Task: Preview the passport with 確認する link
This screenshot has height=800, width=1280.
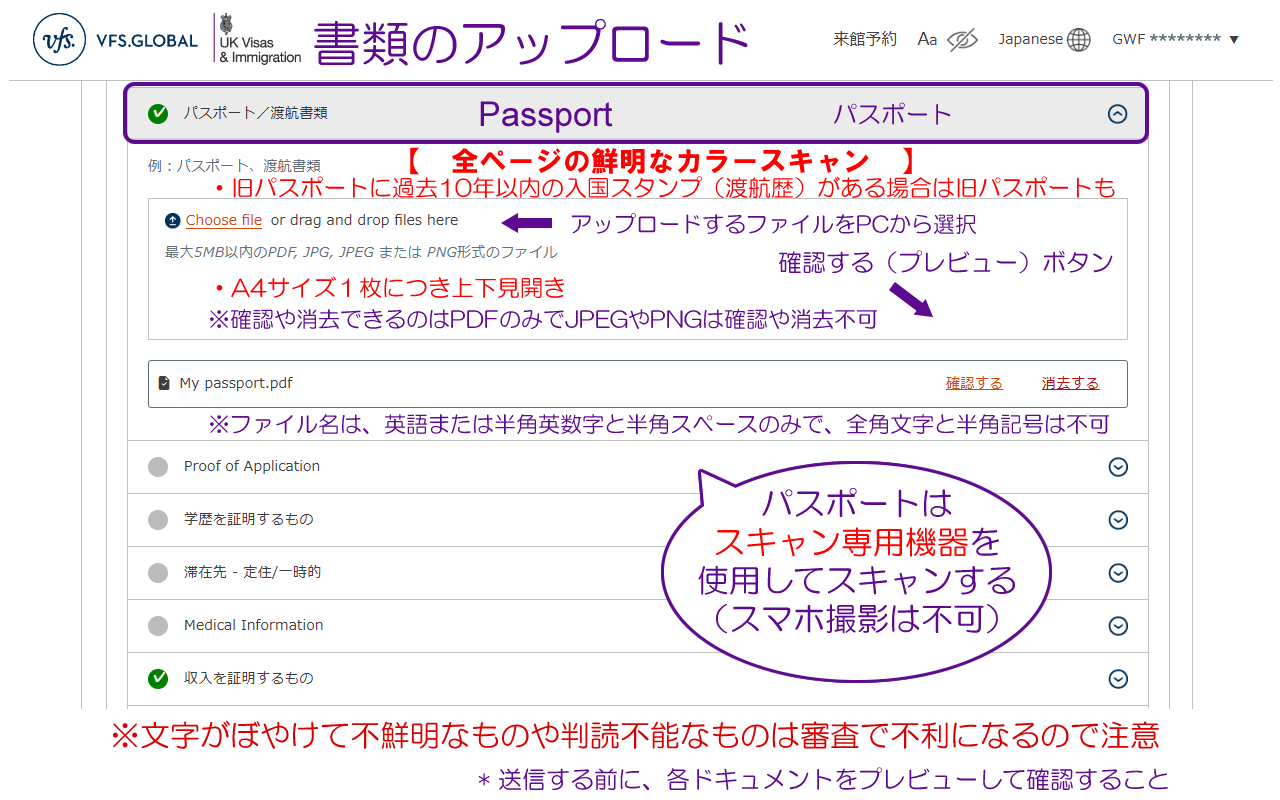Action: pos(974,383)
